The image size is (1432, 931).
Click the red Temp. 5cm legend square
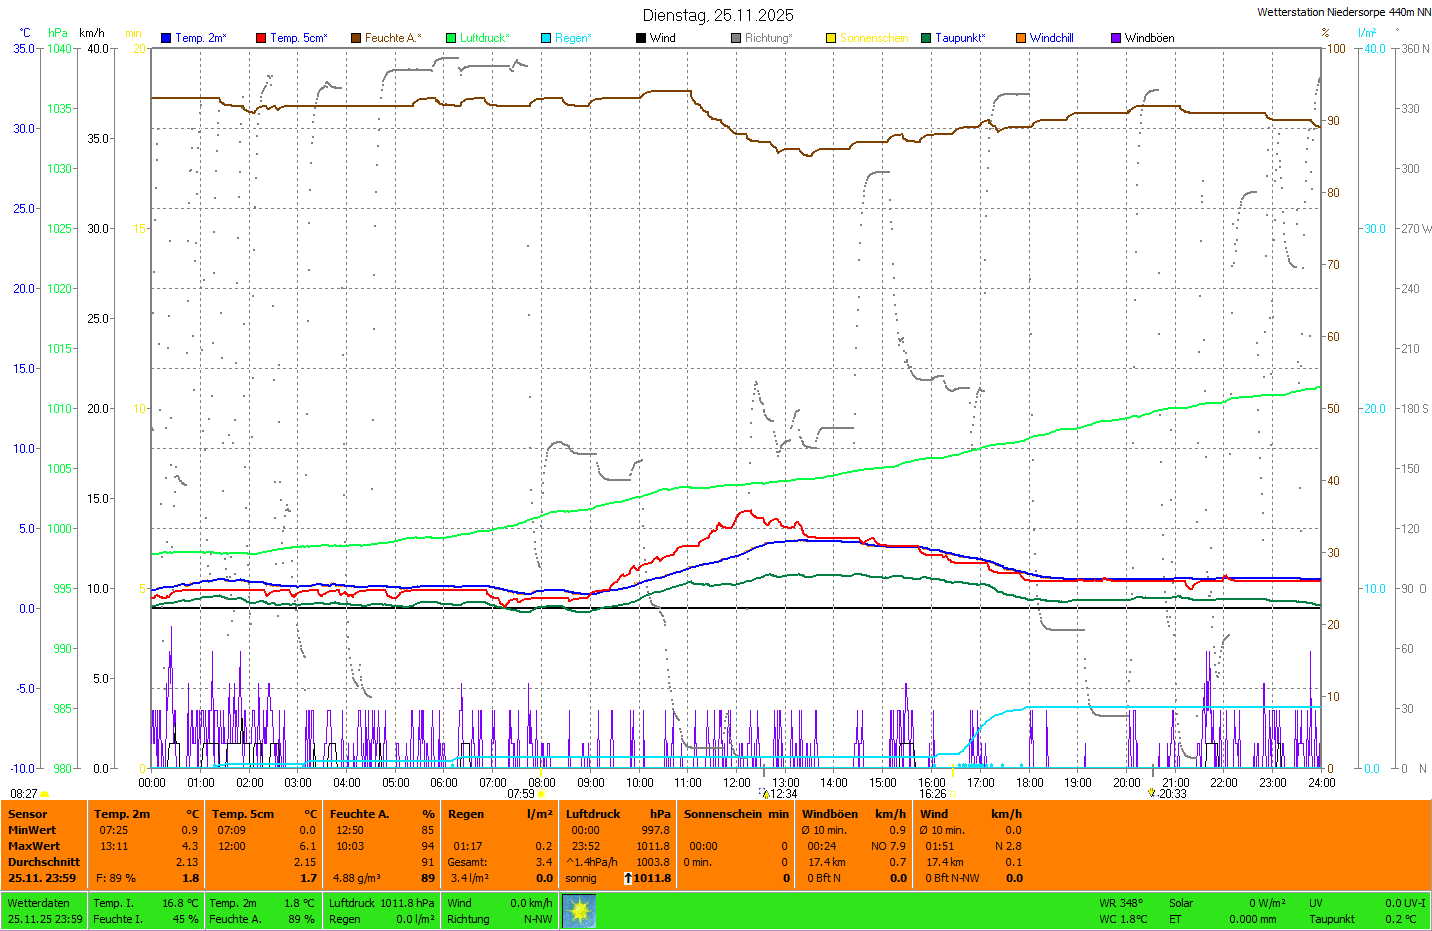tap(261, 38)
